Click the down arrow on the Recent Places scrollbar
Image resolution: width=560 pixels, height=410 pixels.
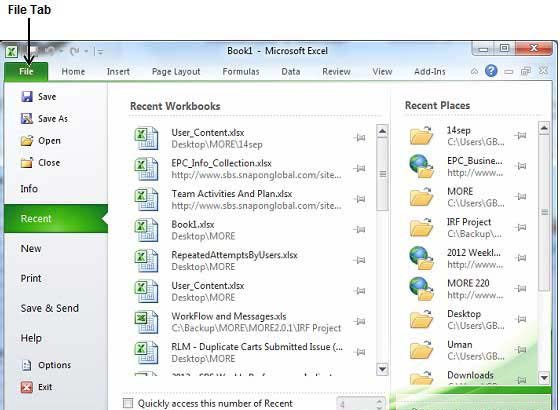(544, 378)
